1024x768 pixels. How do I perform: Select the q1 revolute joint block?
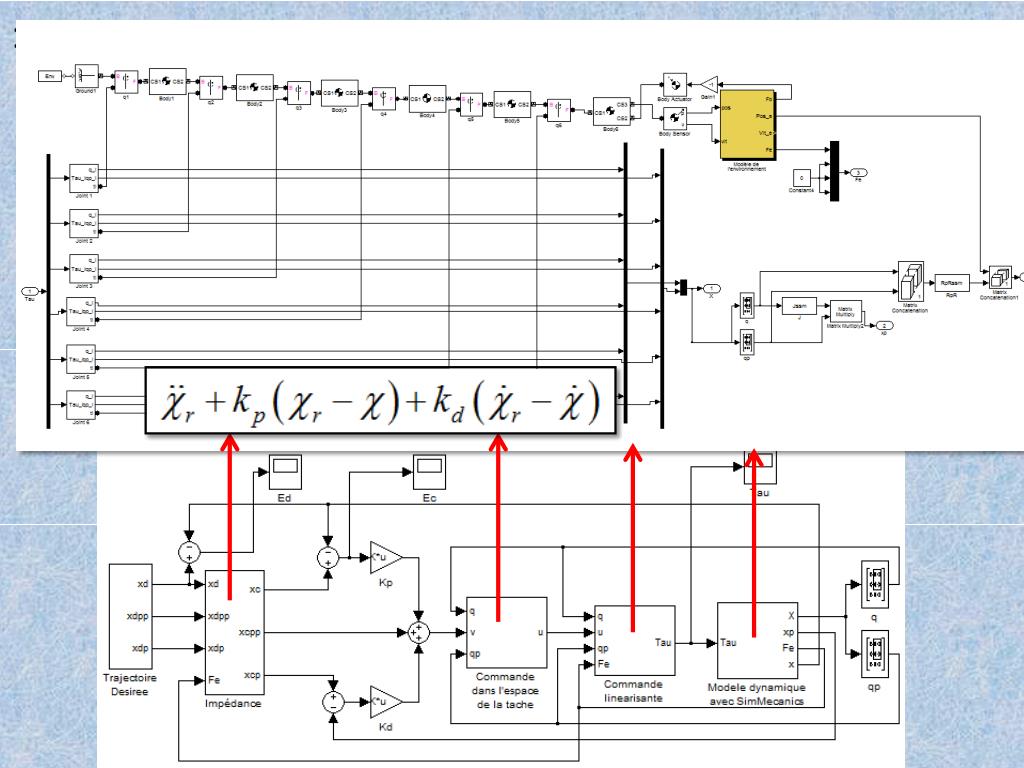(126, 82)
